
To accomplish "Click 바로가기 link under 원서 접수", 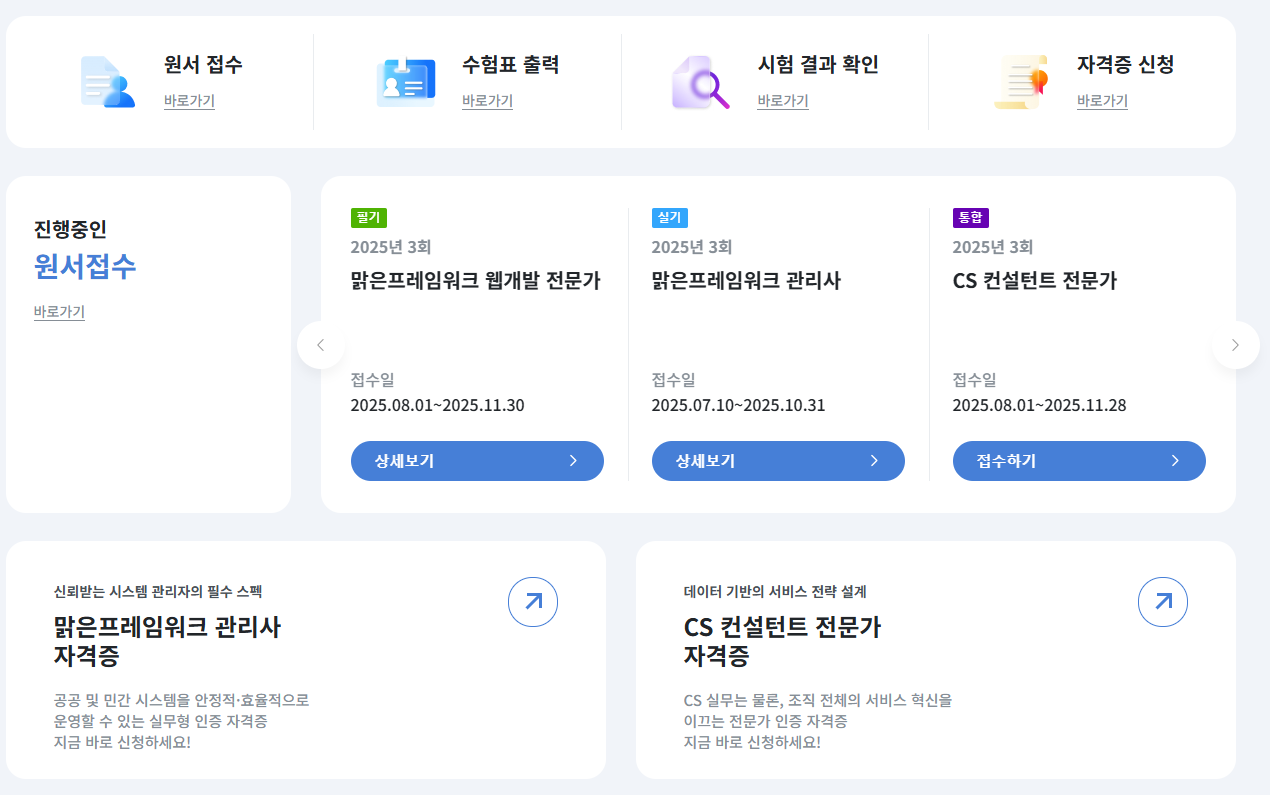I will pyautogui.click(x=189, y=101).
